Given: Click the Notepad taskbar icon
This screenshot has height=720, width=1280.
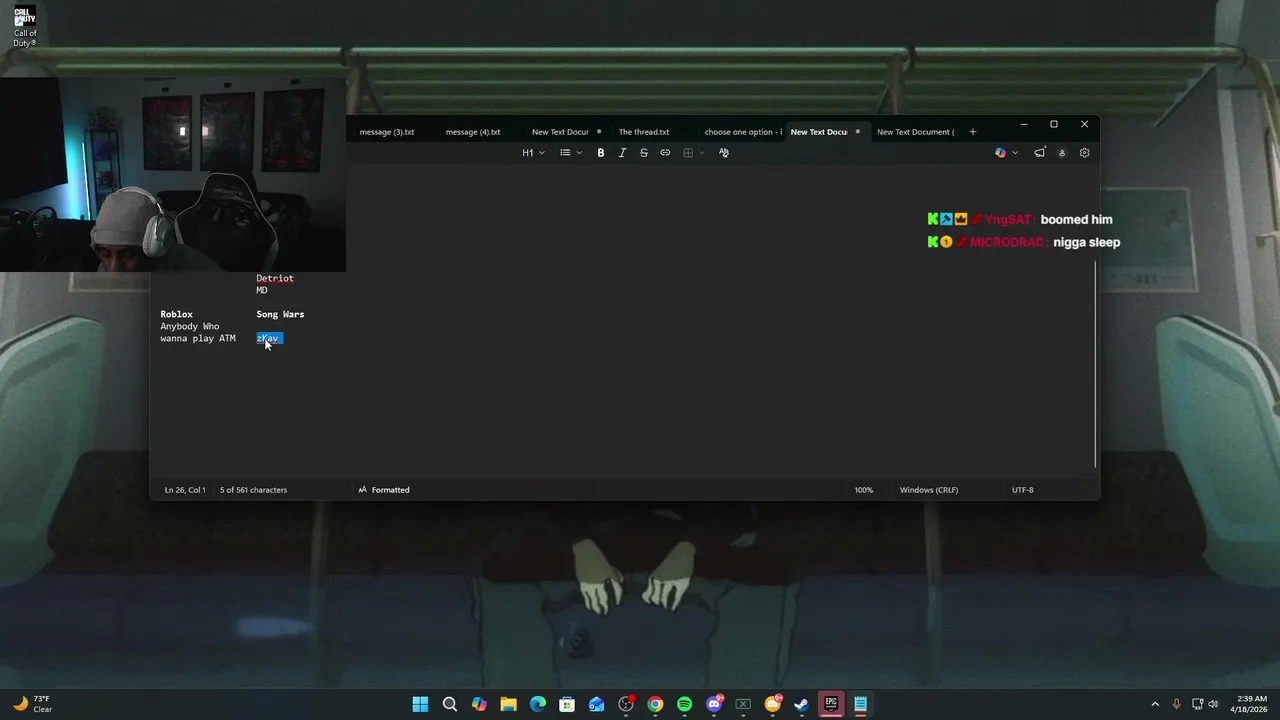Looking at the screenshot, I should coord(860,704).
